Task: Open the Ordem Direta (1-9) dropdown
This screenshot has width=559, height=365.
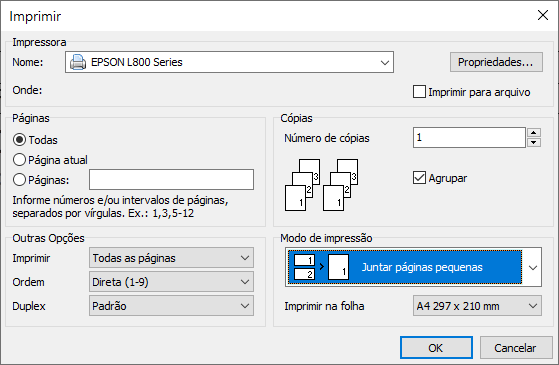Action: click(171, 282)
